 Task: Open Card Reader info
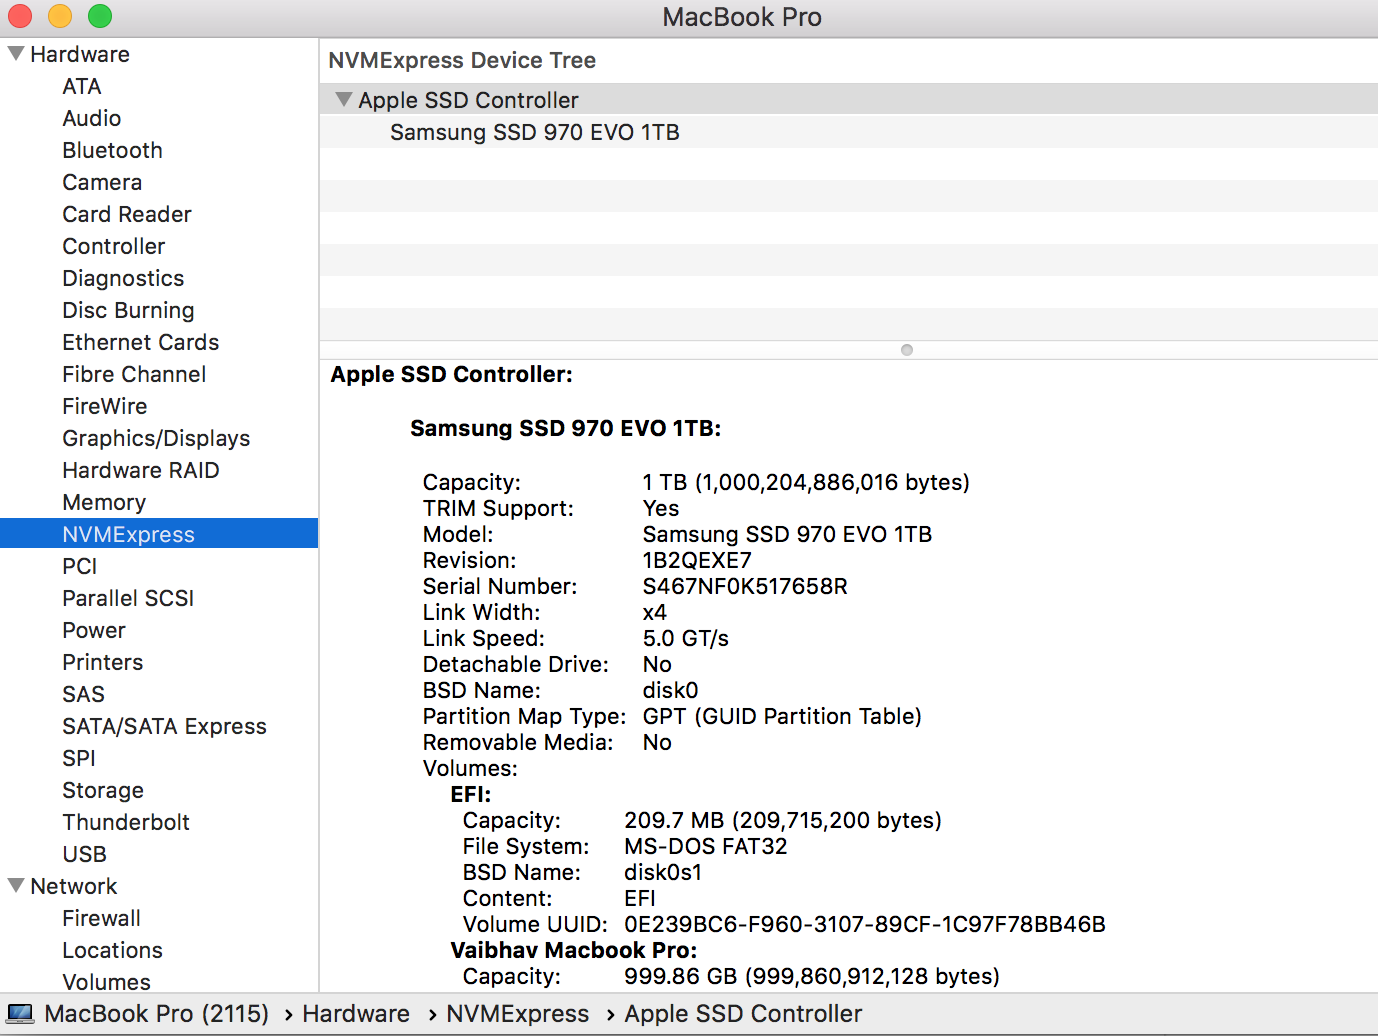click(x=127, y=214)
